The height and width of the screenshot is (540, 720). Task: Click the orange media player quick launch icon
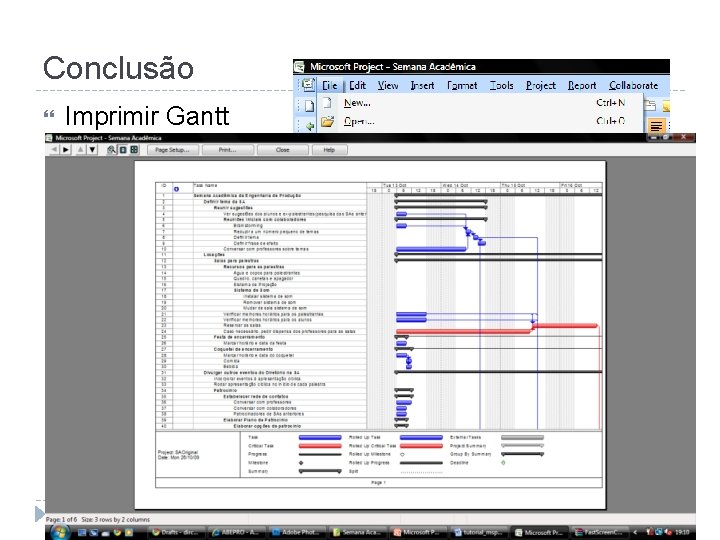[129, 533]
